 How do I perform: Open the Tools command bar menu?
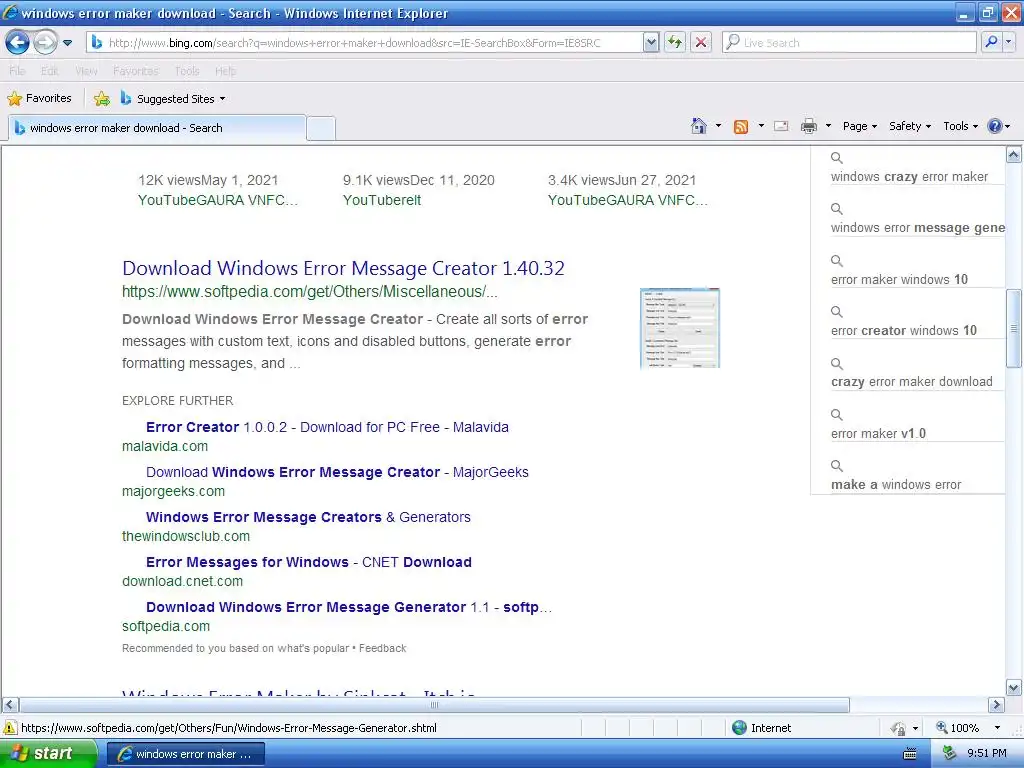tap(960, 126)
